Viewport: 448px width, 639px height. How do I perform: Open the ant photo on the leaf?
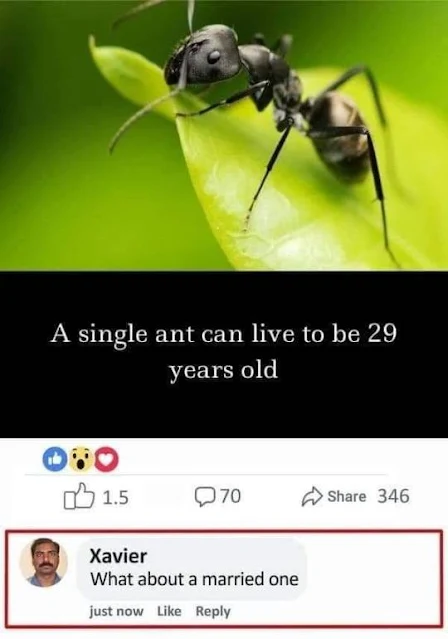224,135
